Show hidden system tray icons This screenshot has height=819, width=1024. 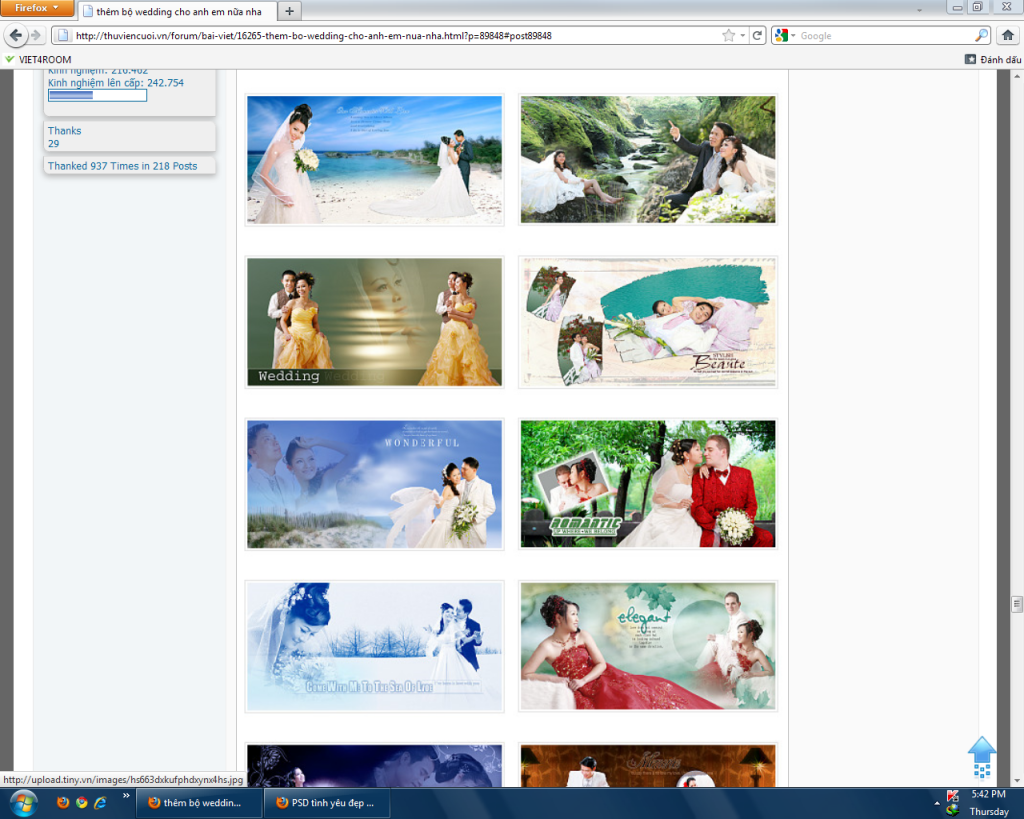click(x=937, y=803)
